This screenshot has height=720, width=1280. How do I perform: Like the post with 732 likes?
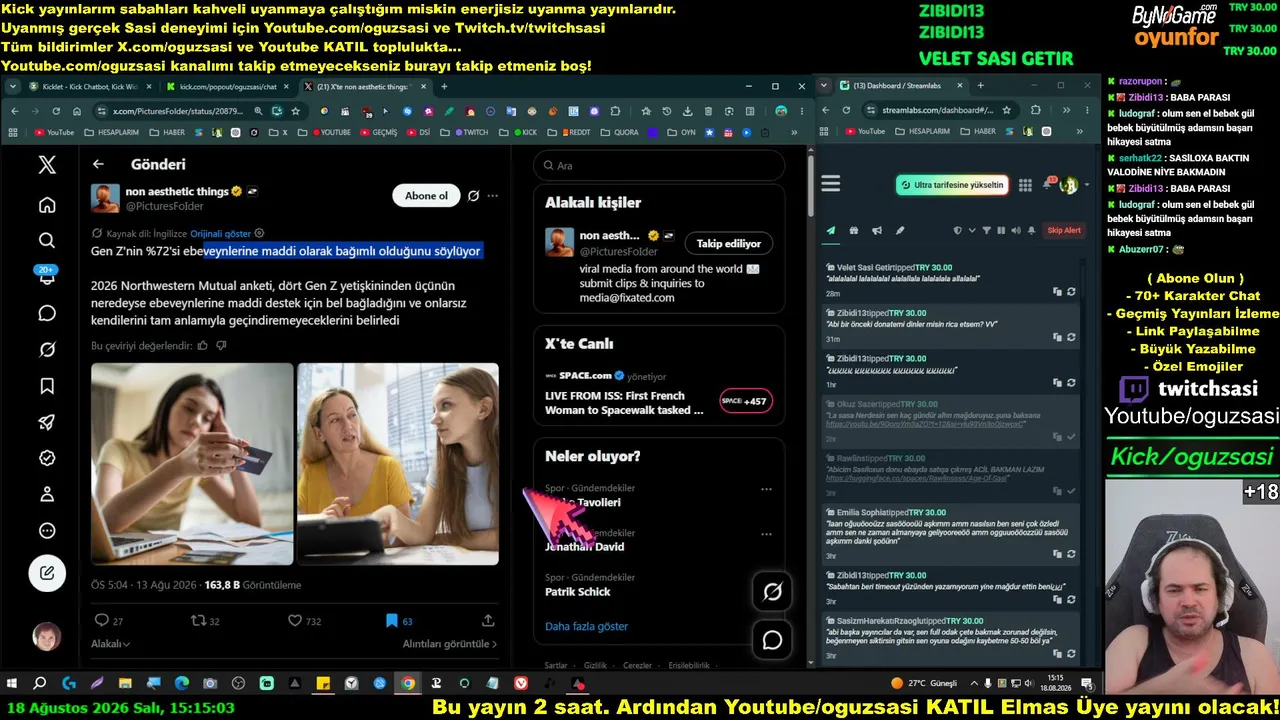point(295,621)
